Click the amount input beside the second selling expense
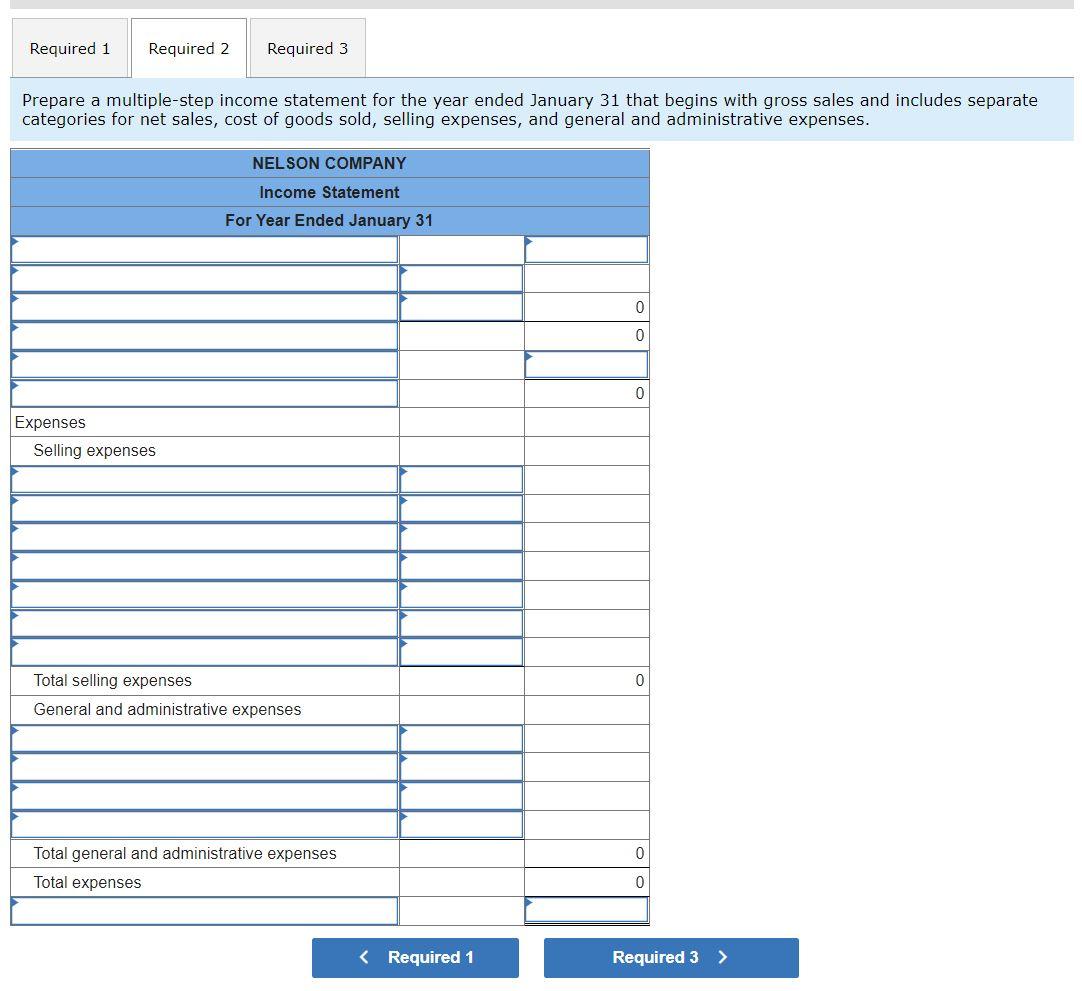This screenshot has height=991, width=1082. click(x=460, y=508)
